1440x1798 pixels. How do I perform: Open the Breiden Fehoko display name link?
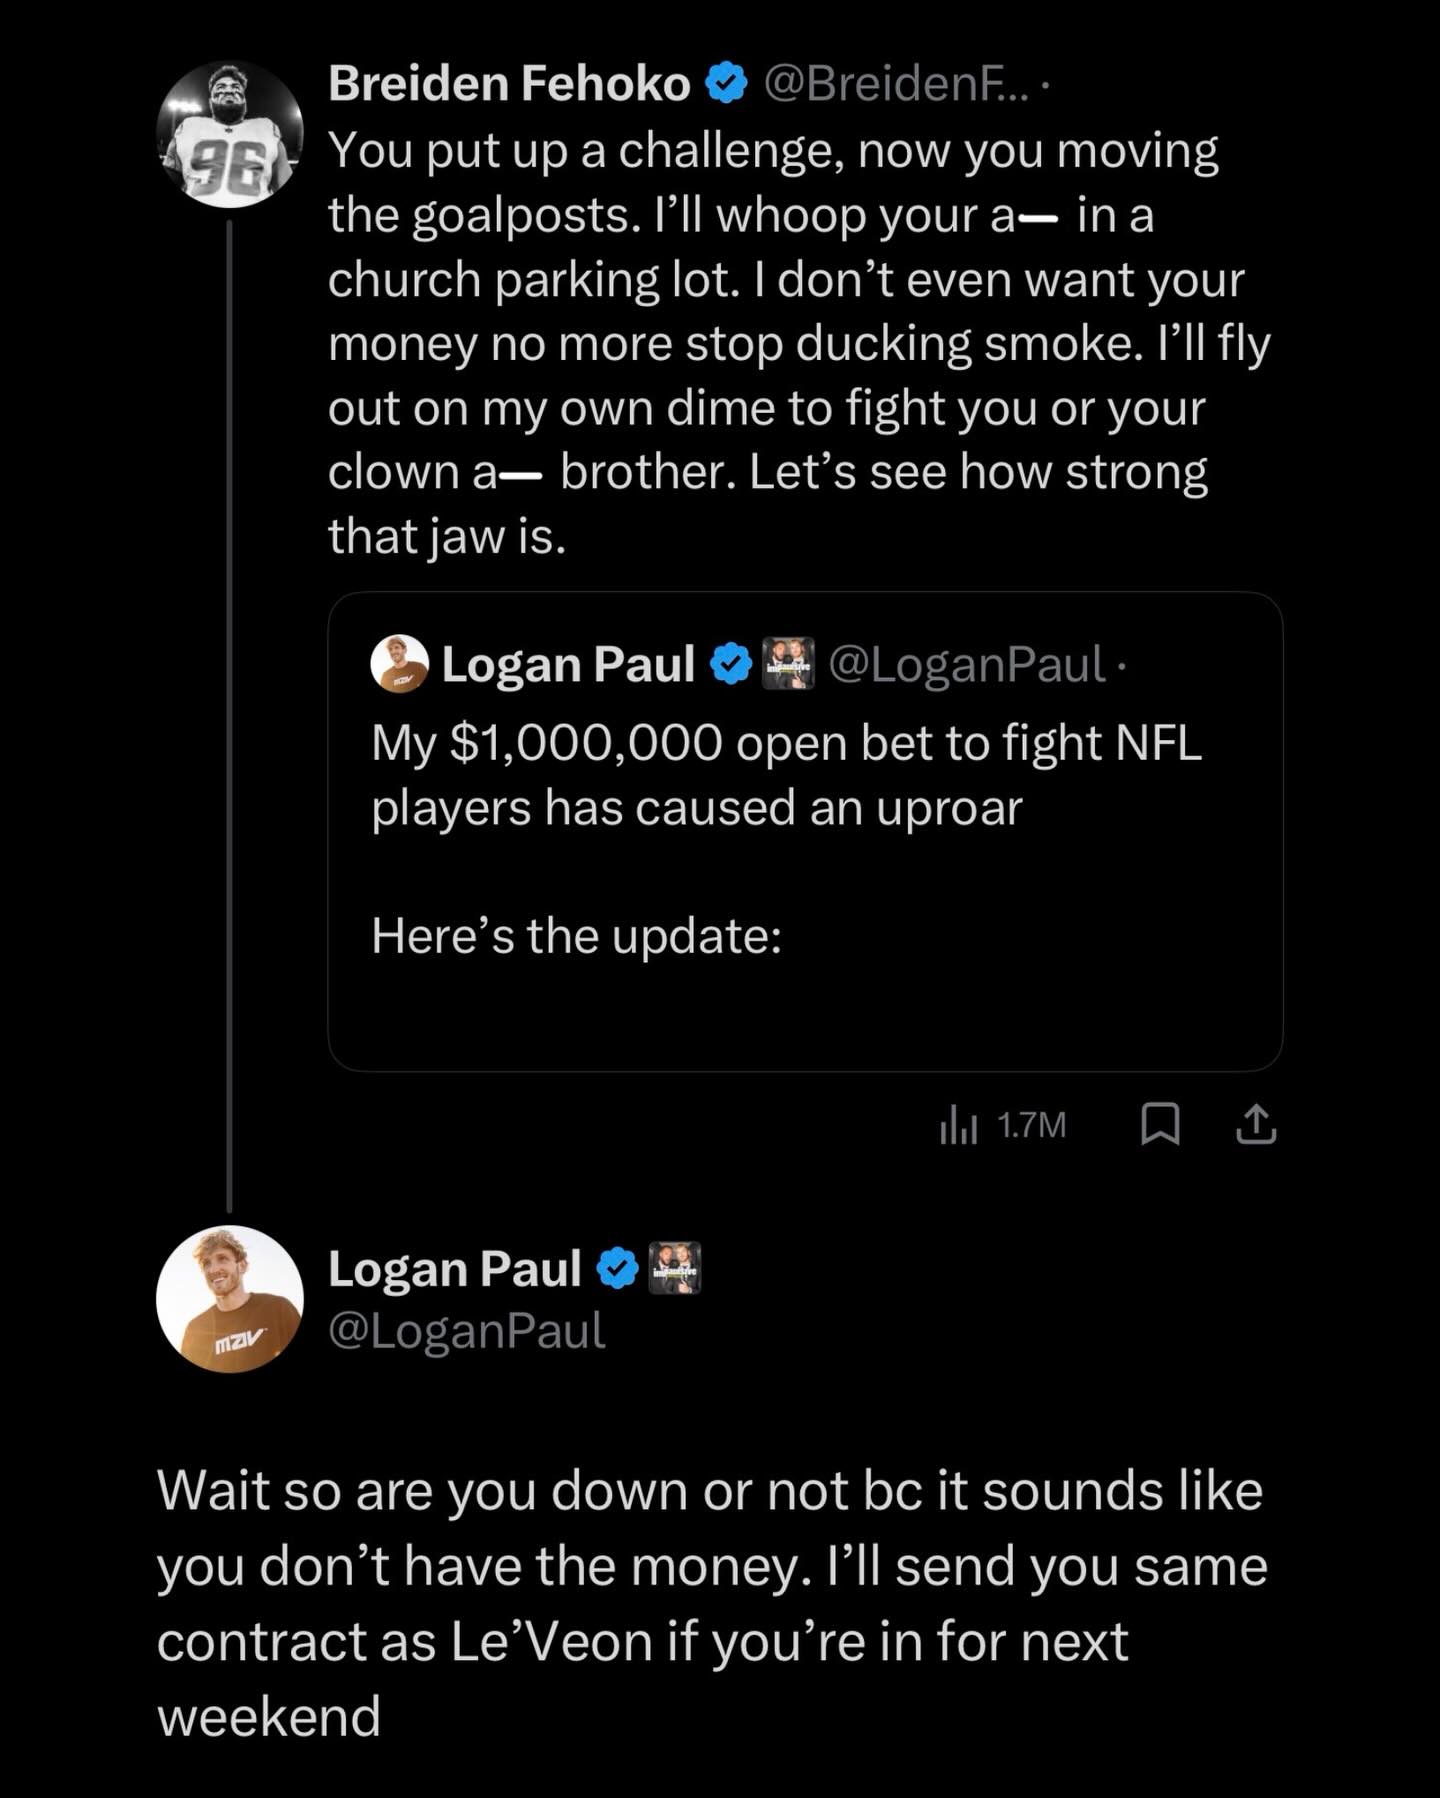point(509,84)
